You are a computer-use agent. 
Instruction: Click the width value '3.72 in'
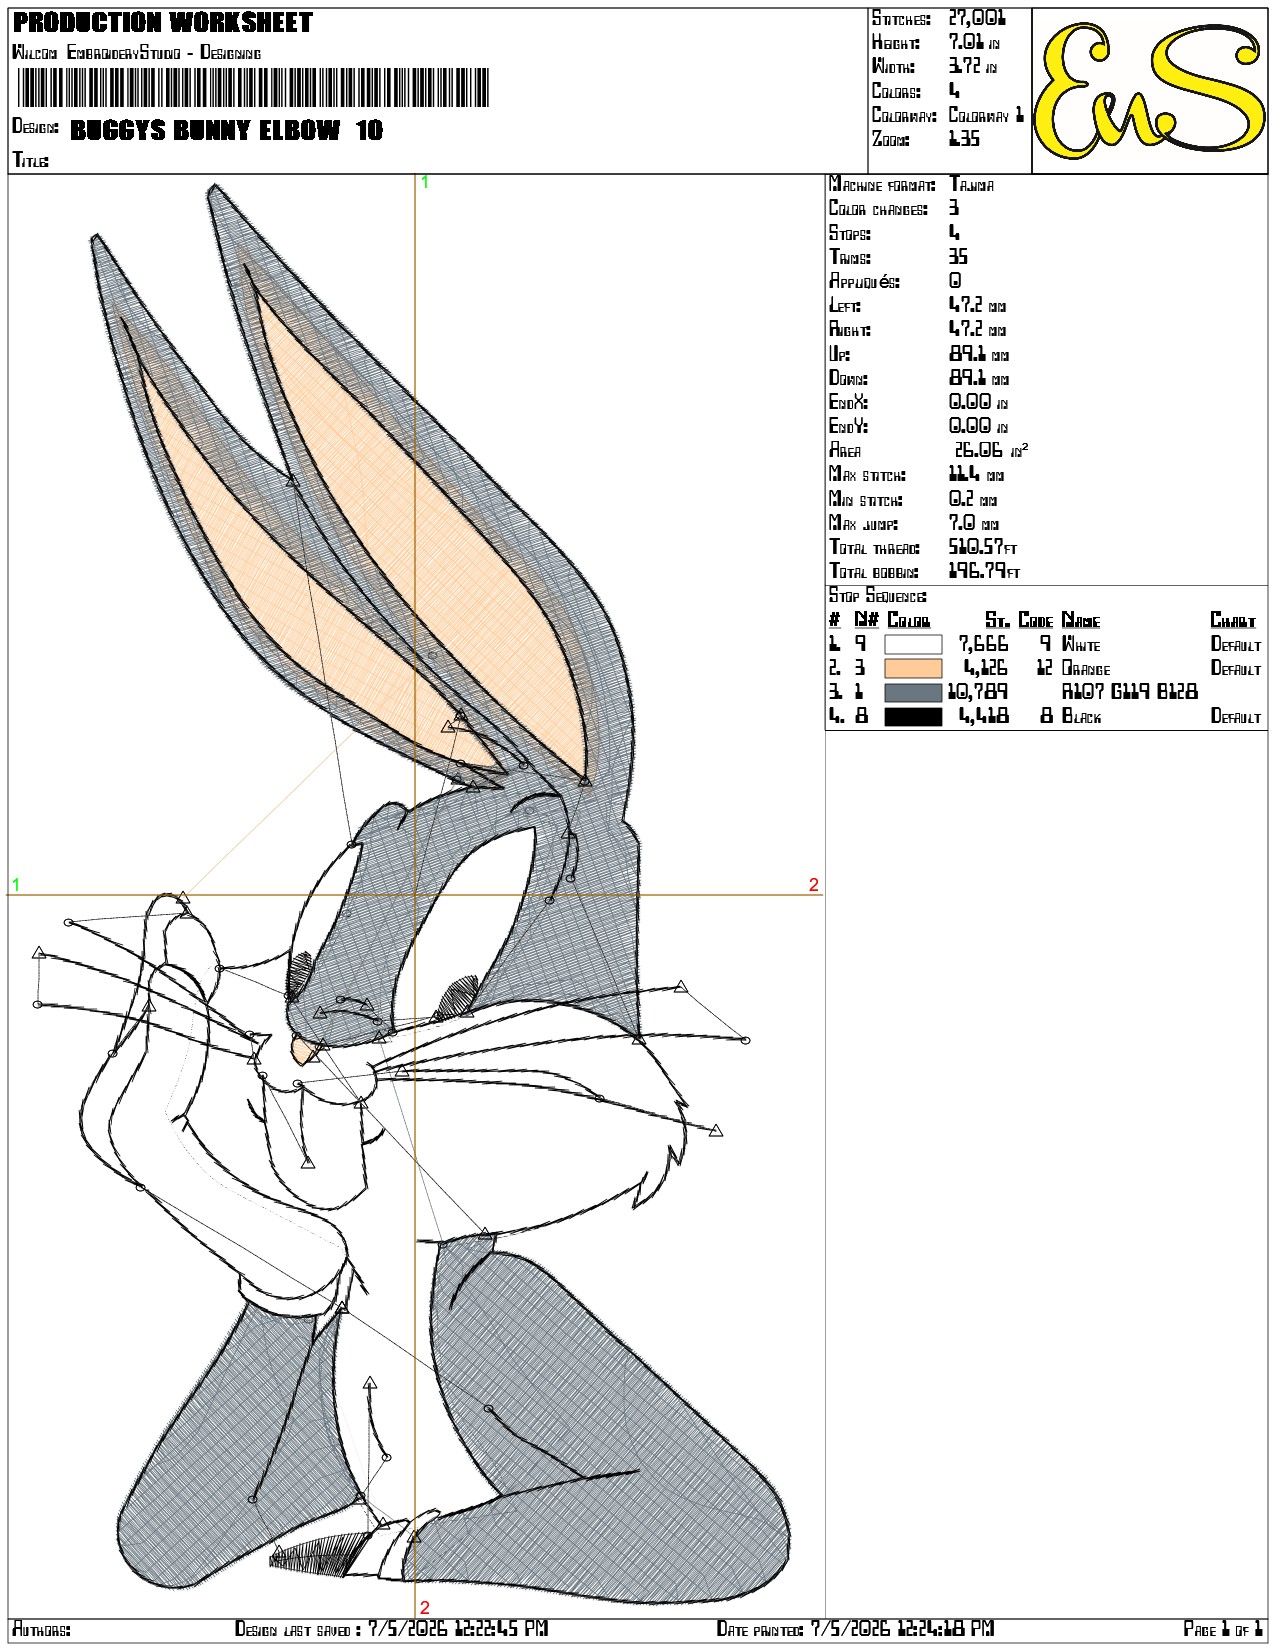point(973,66)
